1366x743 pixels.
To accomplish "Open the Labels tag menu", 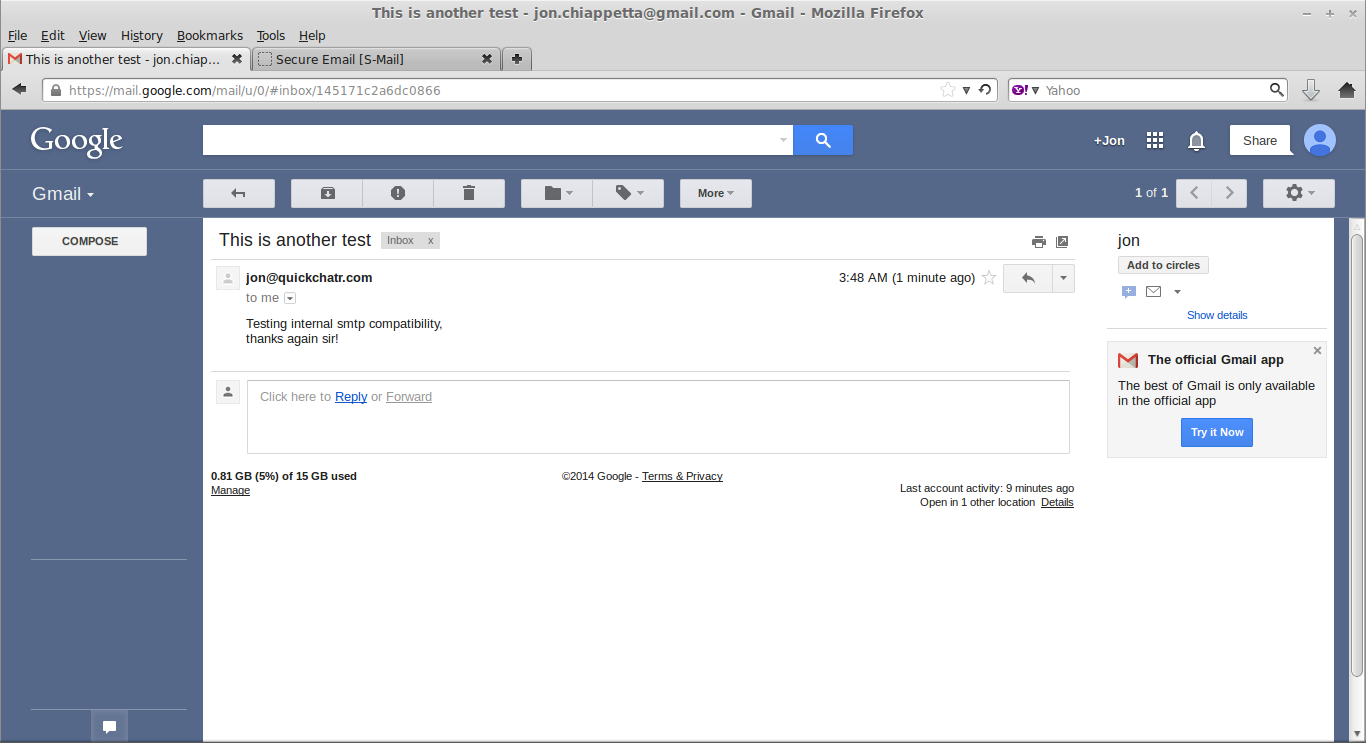I will pos(628,193).
